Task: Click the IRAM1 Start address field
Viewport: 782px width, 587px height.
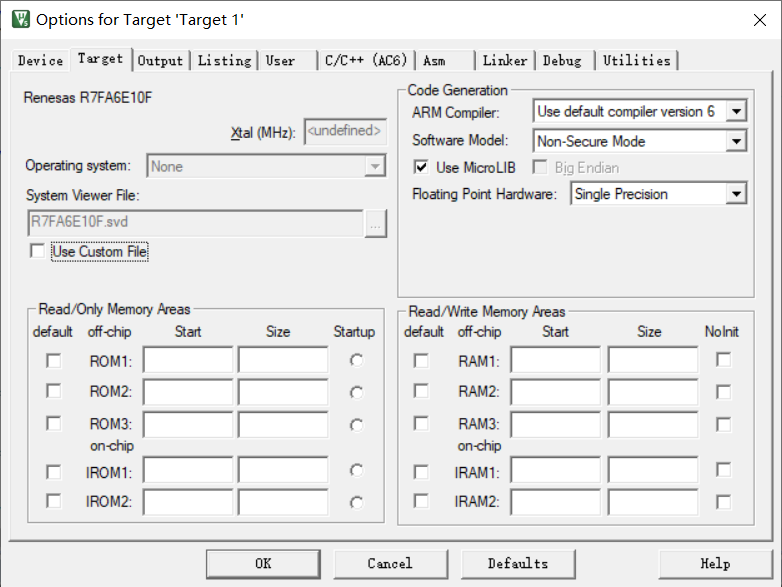Action: [556, 470]
